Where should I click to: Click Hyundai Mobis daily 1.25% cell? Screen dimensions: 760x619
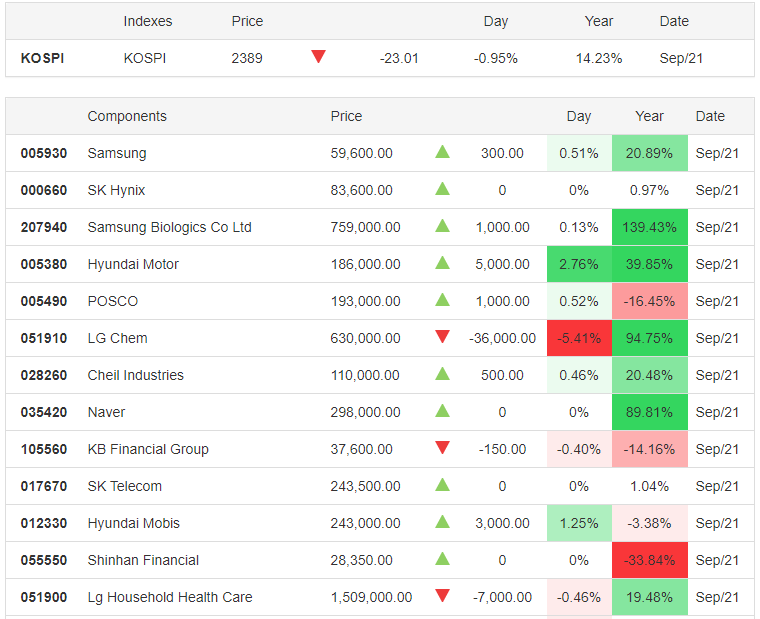tap(579, 523)
